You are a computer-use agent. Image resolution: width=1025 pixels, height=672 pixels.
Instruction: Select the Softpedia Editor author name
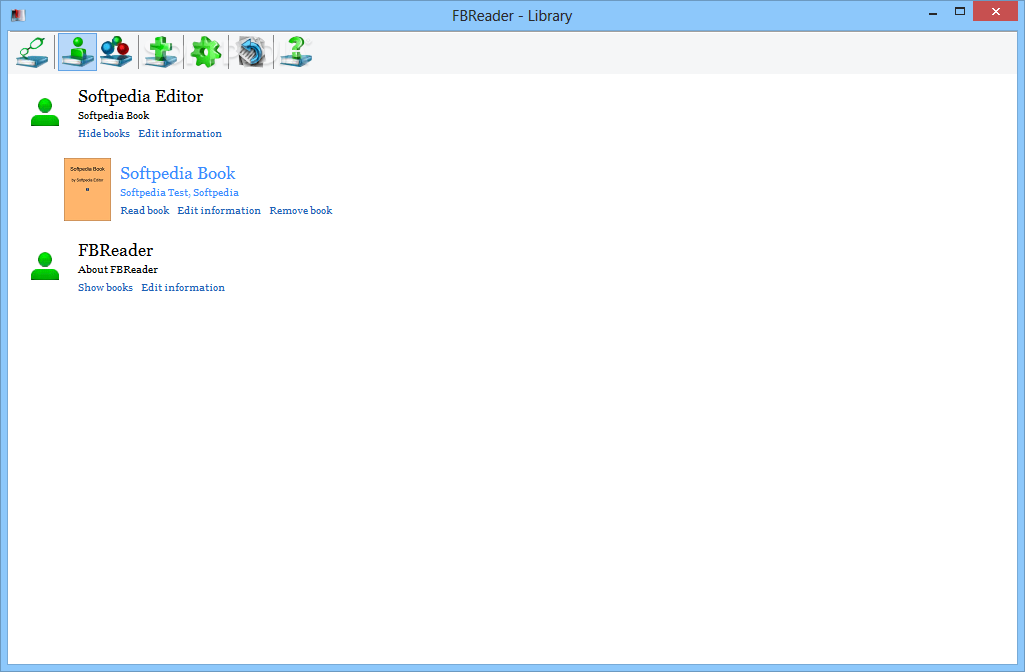(x=141, y=96)
